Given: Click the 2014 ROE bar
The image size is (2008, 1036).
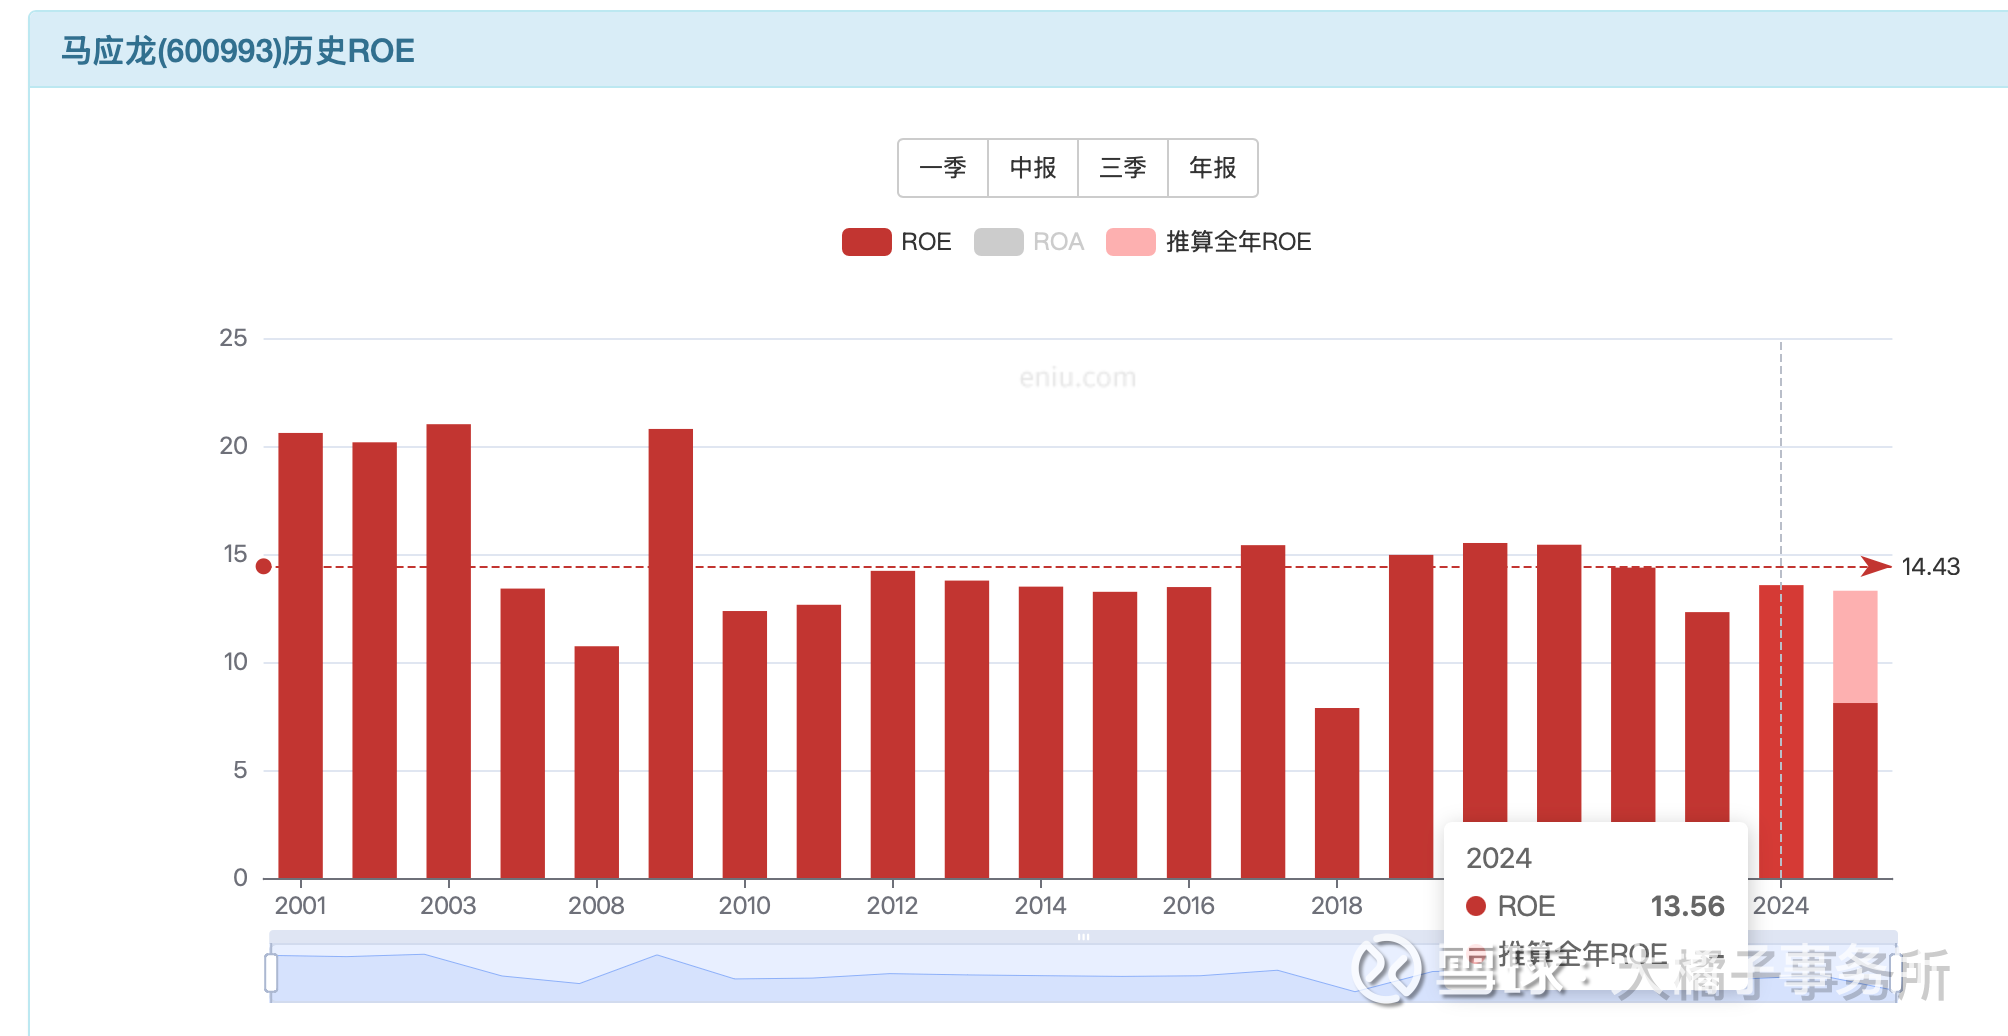Looking at the screenshot, I should 1040,733.
